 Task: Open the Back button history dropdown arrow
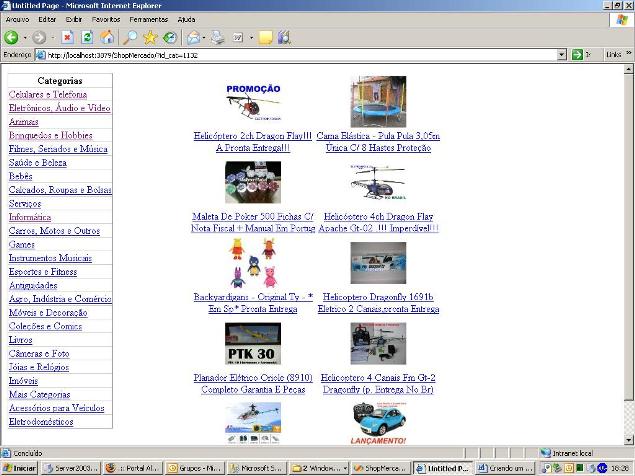(x=26, y=37)
